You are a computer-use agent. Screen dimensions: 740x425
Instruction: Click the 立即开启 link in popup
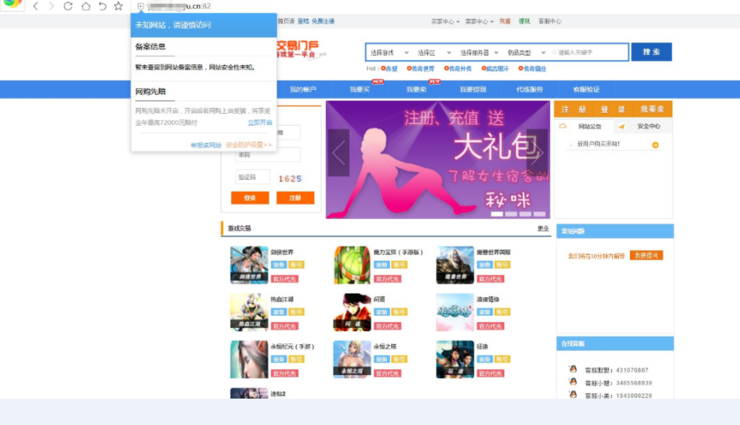click(x=259, y=123)
